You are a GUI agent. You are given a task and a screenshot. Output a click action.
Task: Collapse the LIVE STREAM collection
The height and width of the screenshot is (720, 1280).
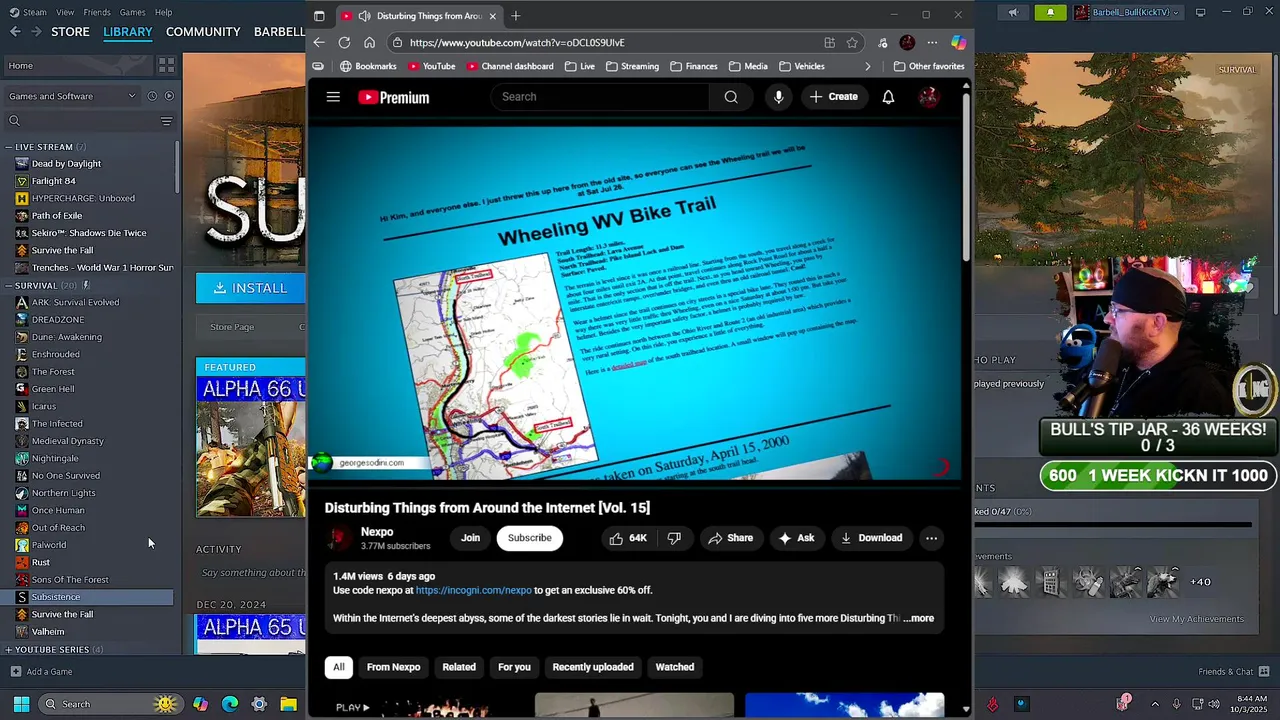(9, 147)
